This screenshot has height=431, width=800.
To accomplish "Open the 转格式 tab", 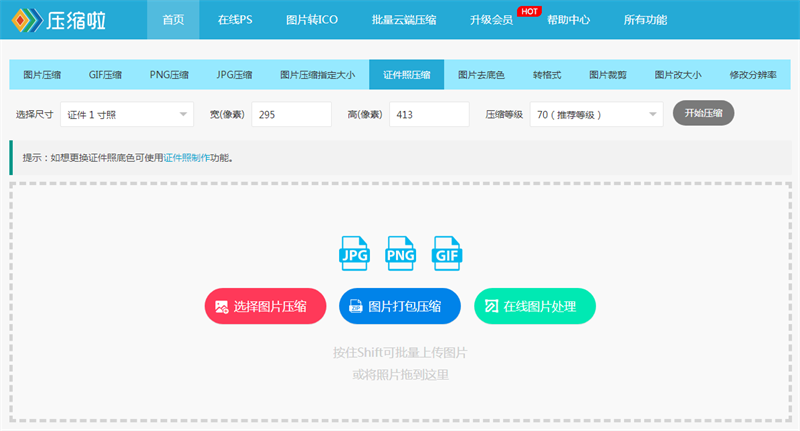I will [547, 74].
